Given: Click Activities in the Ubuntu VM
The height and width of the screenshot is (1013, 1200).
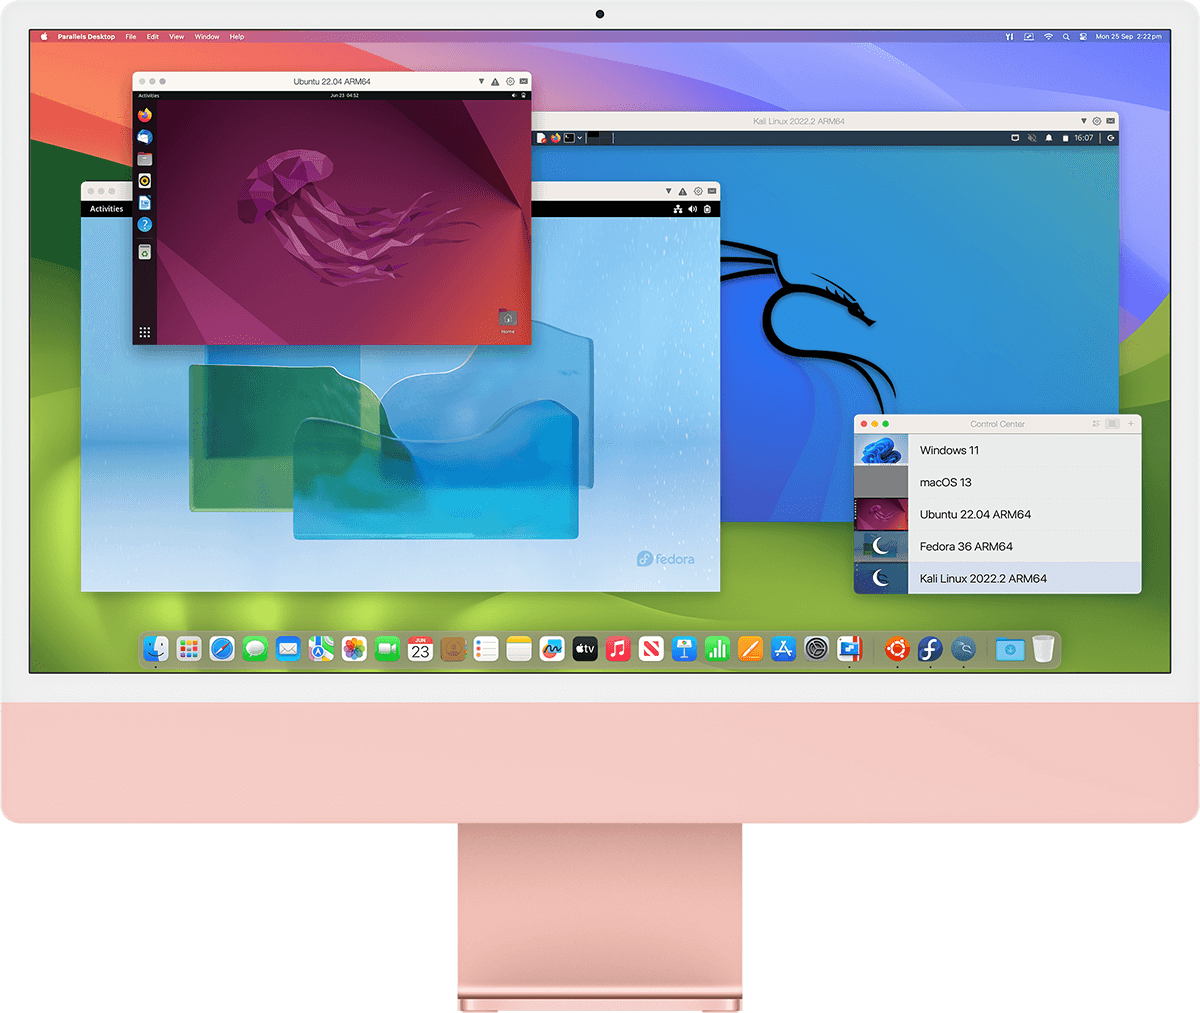Looking at the screenshot, I should [150, 95].
